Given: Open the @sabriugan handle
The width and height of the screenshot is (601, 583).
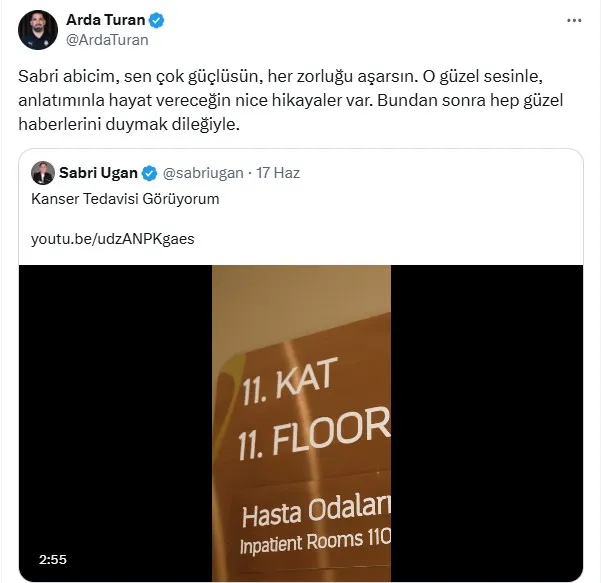Looking at the screenshot, I should [x=203, y=173].
